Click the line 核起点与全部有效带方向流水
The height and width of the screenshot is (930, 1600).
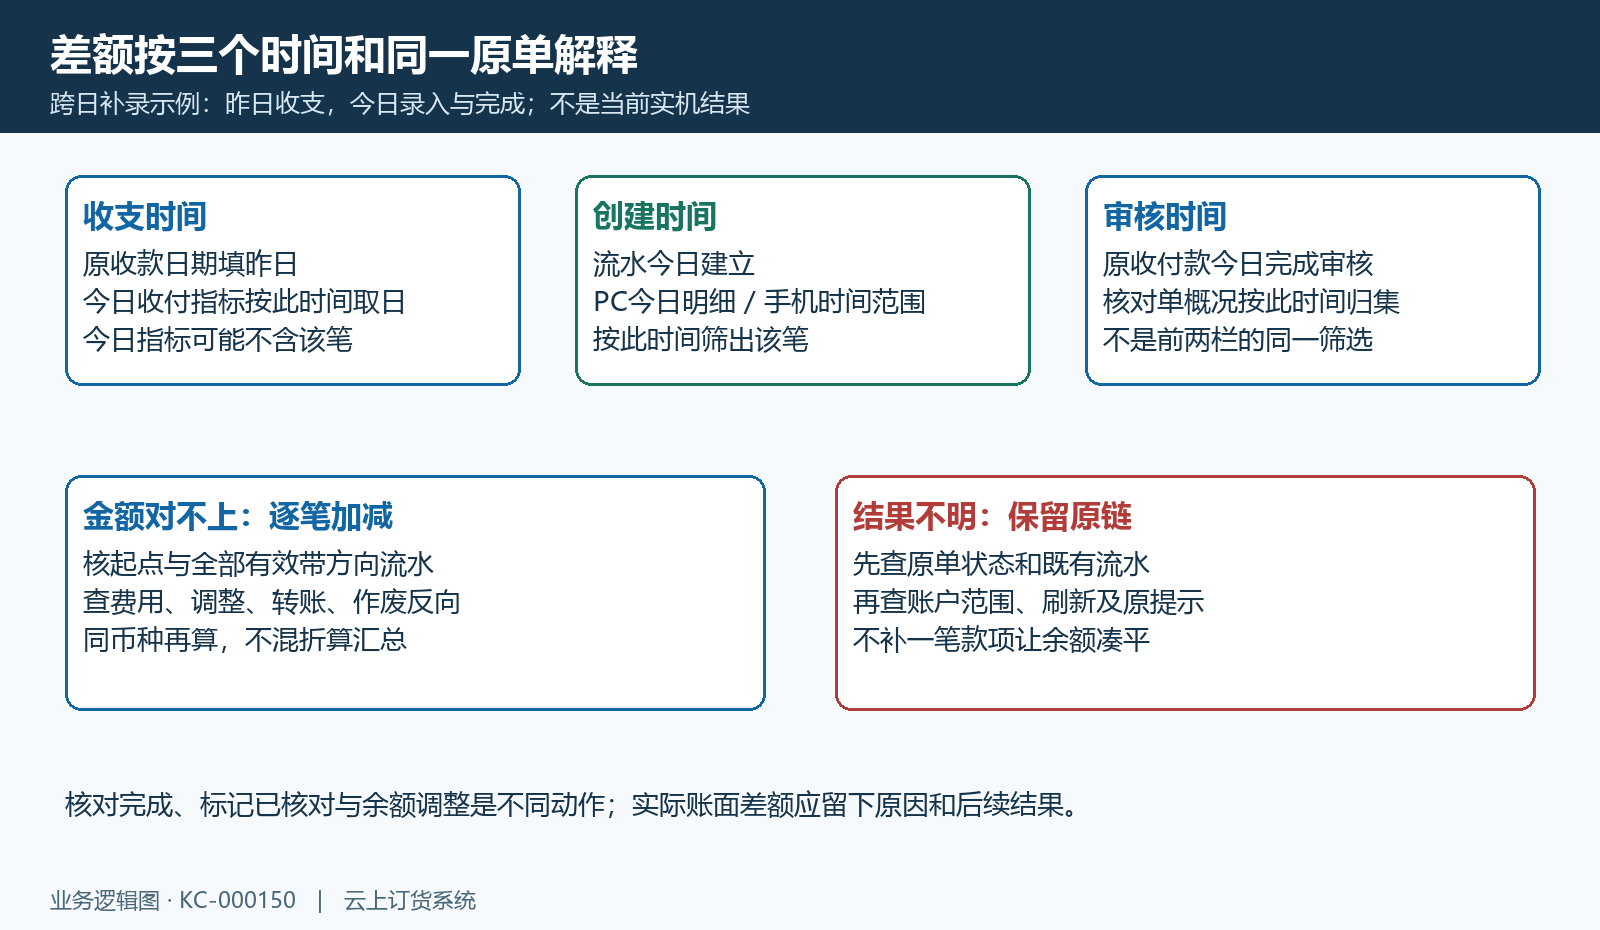[258, 564]
